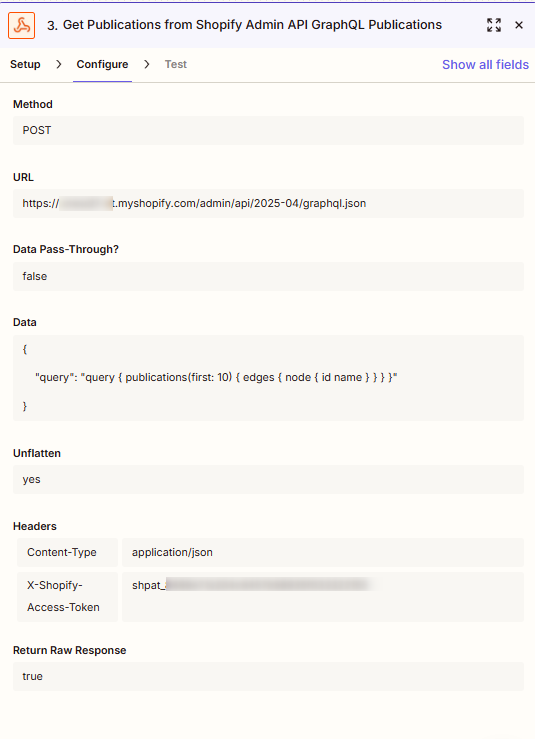
Task: Click the orange Webhooks app icon
Action: [22, 25]
